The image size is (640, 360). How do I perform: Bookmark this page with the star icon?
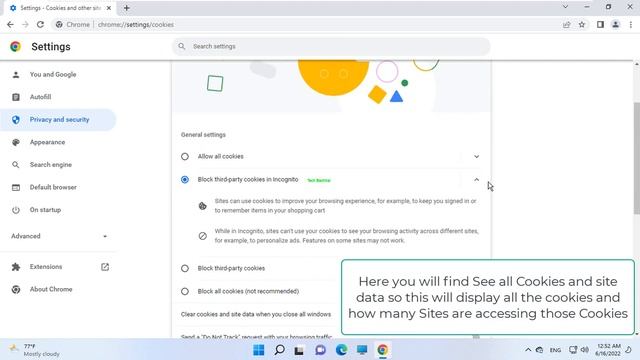[x=582, y=24]
